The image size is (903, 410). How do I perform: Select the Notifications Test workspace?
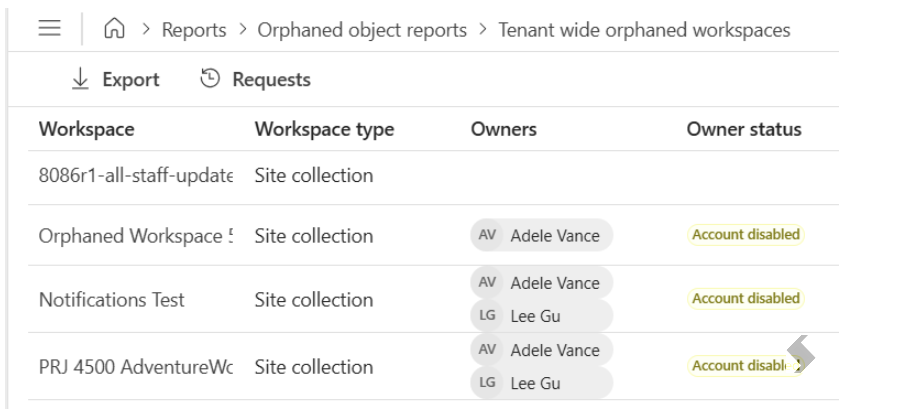point(111,299)
